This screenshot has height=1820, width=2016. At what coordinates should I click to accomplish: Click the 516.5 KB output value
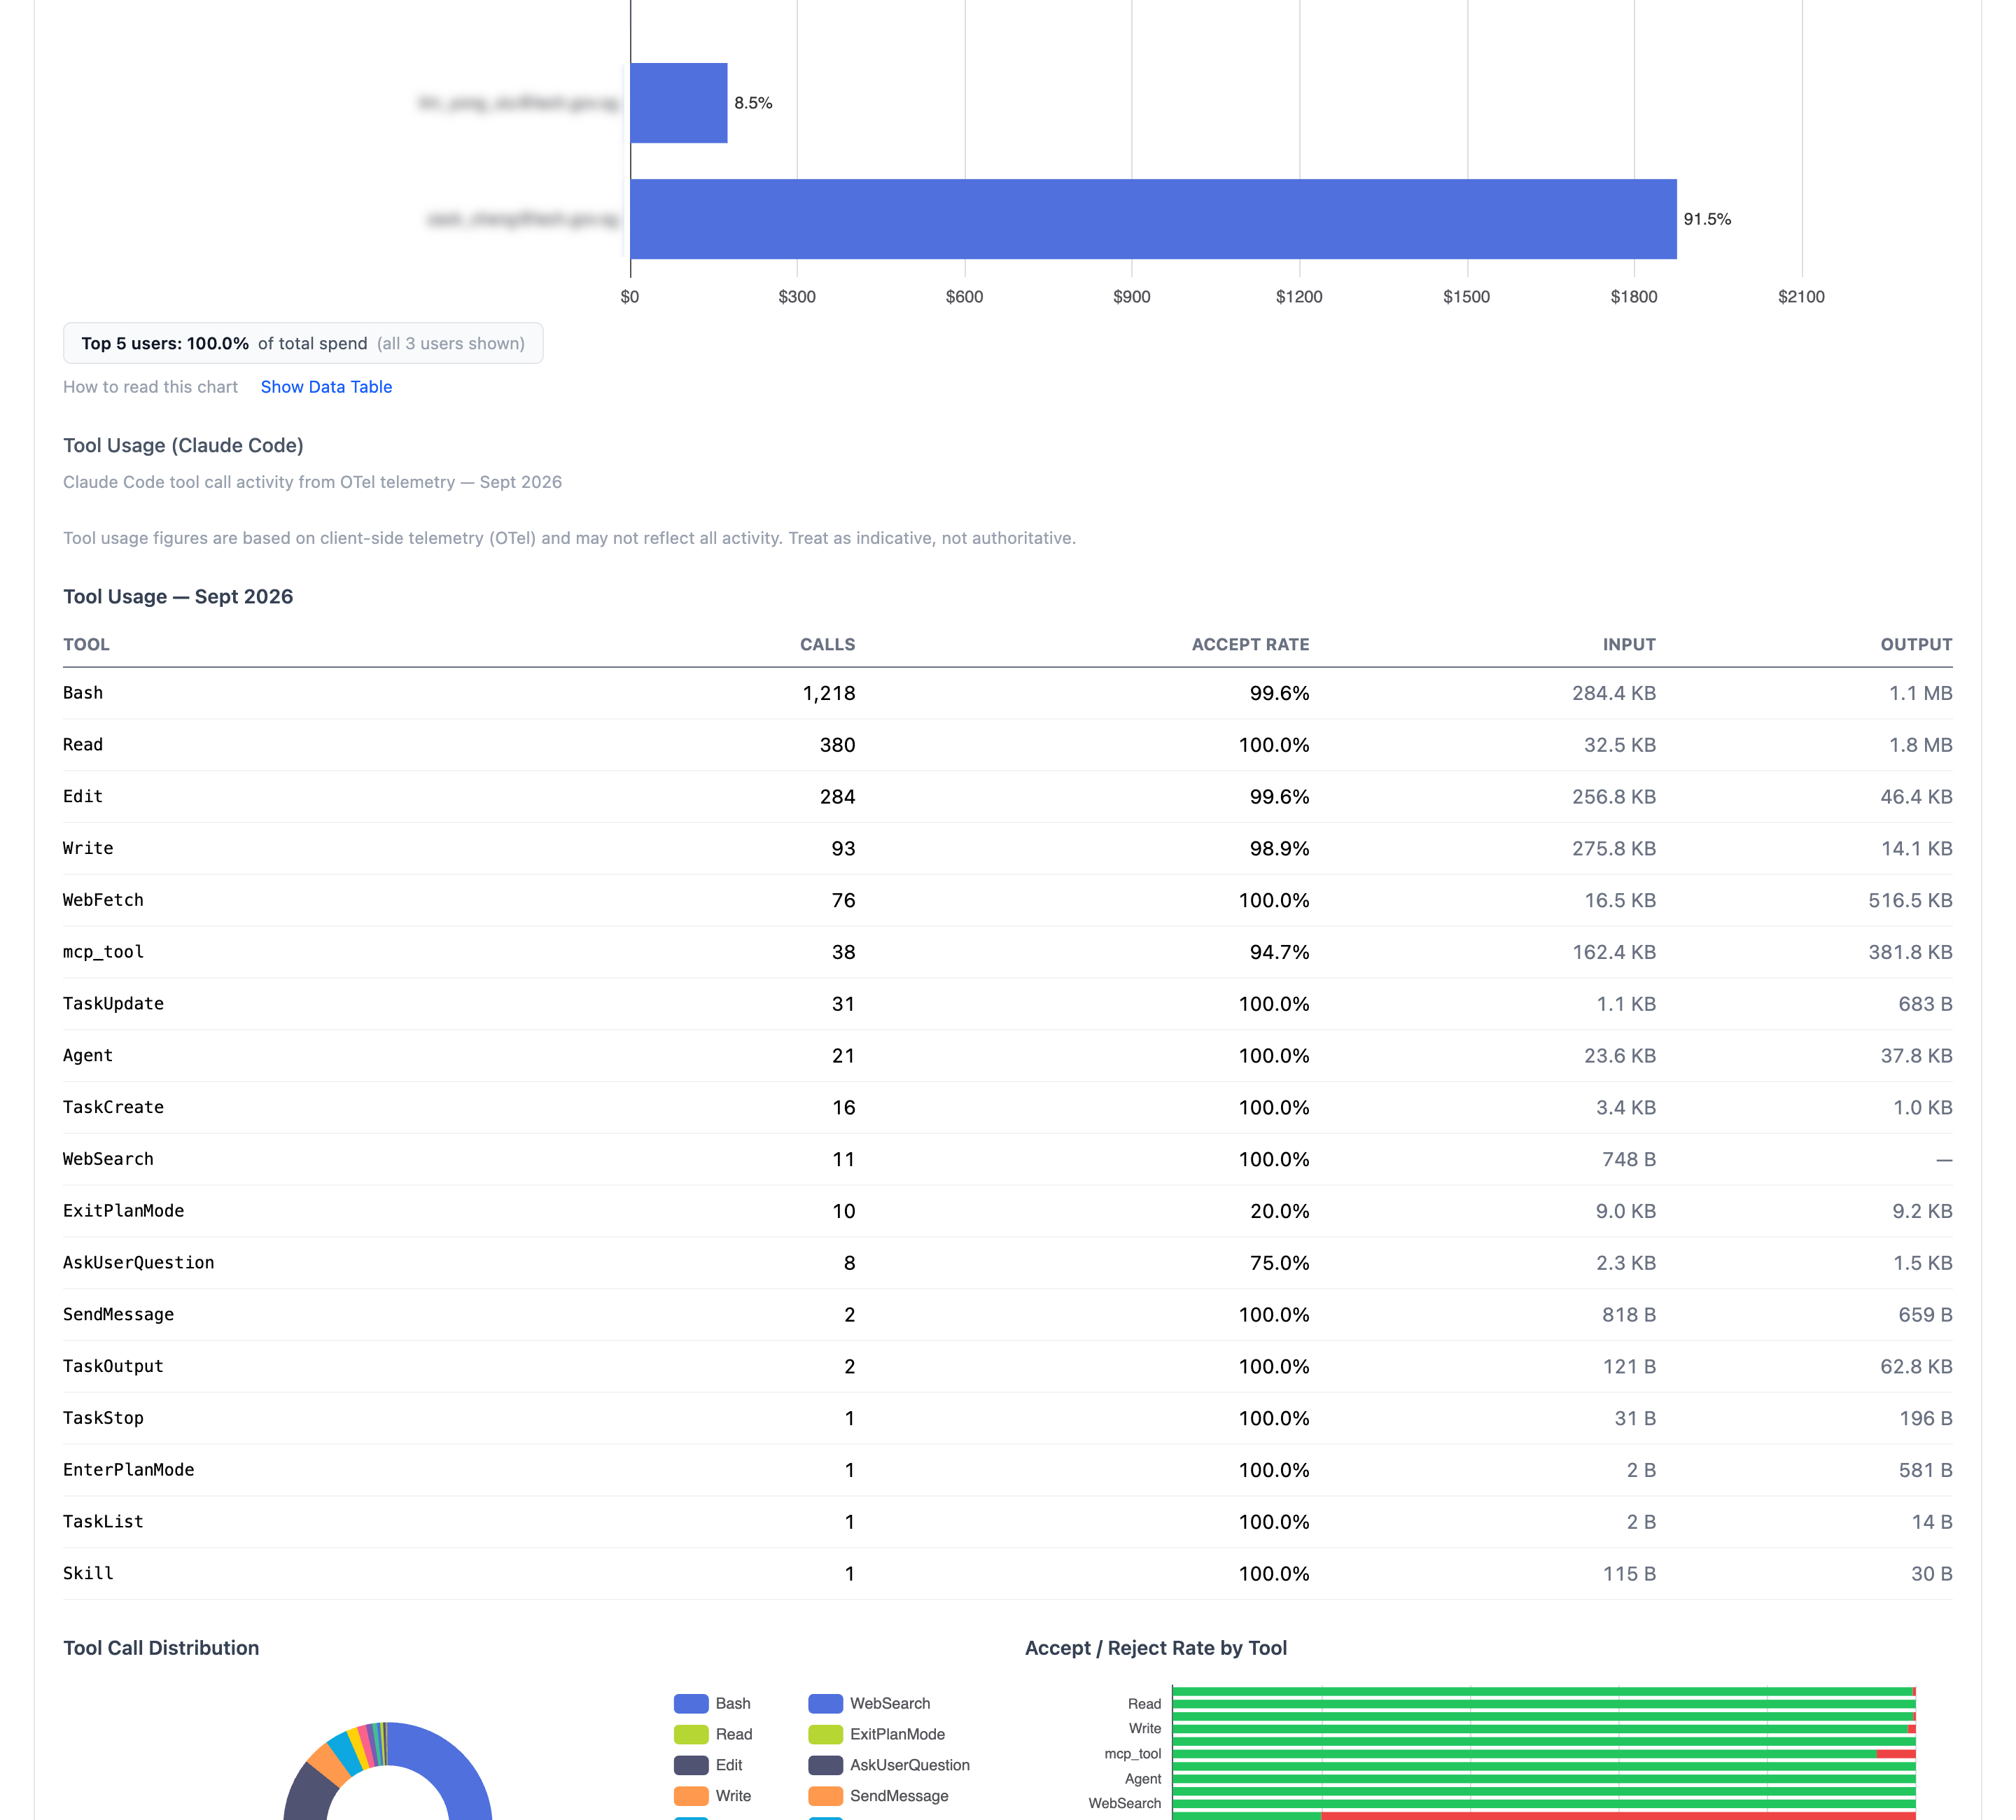click(x=1910, y=900)
